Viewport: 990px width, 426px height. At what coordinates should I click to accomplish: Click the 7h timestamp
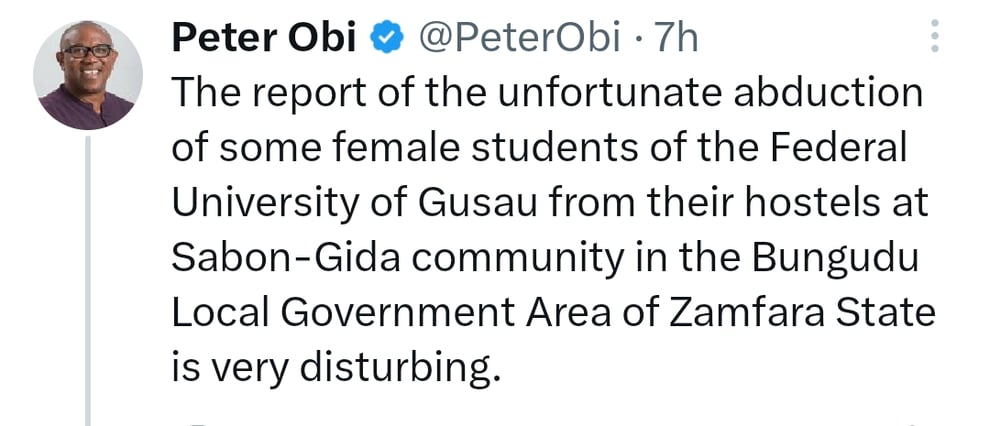point(675,40)
